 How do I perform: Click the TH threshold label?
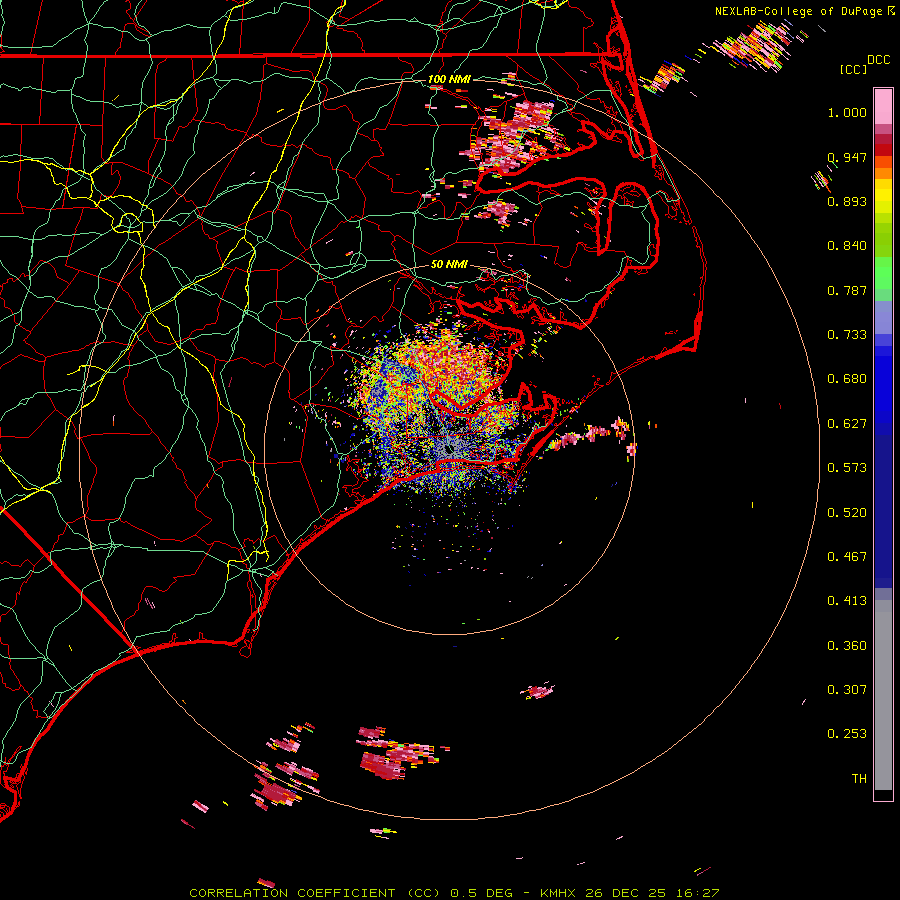click(859, 779)
